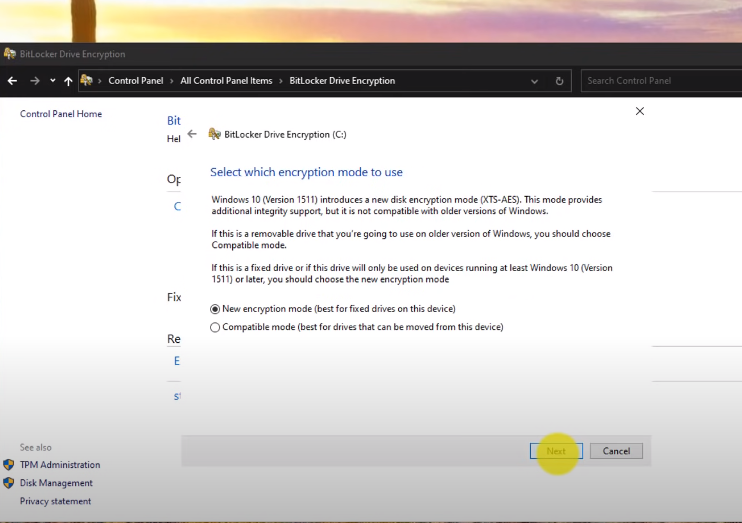Viewport: 742px width, 523px height.
Task: Expand the address bar history dropdown
Action: [x=534, y=81]
